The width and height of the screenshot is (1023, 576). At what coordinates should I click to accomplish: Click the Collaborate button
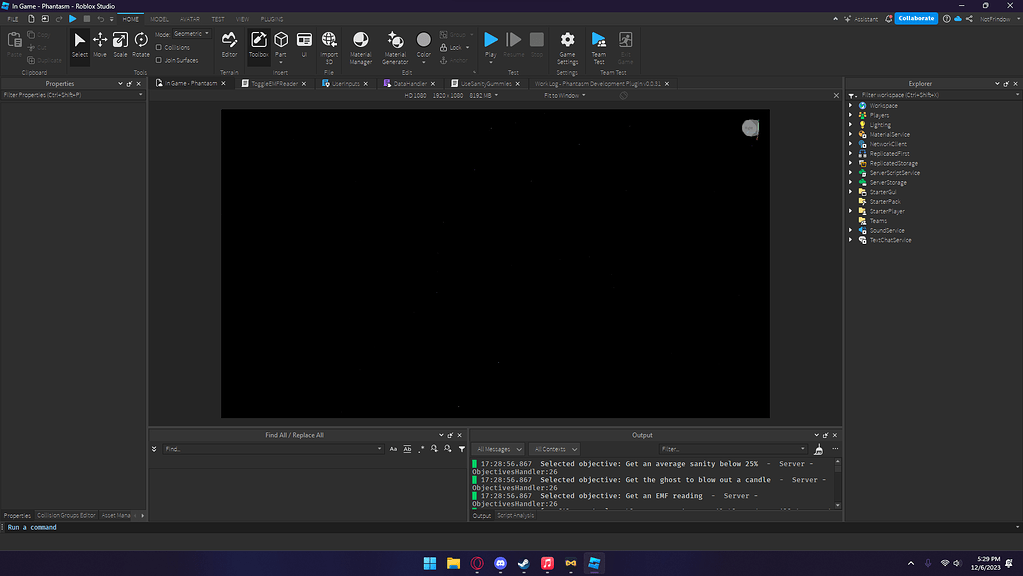[915, 18]
